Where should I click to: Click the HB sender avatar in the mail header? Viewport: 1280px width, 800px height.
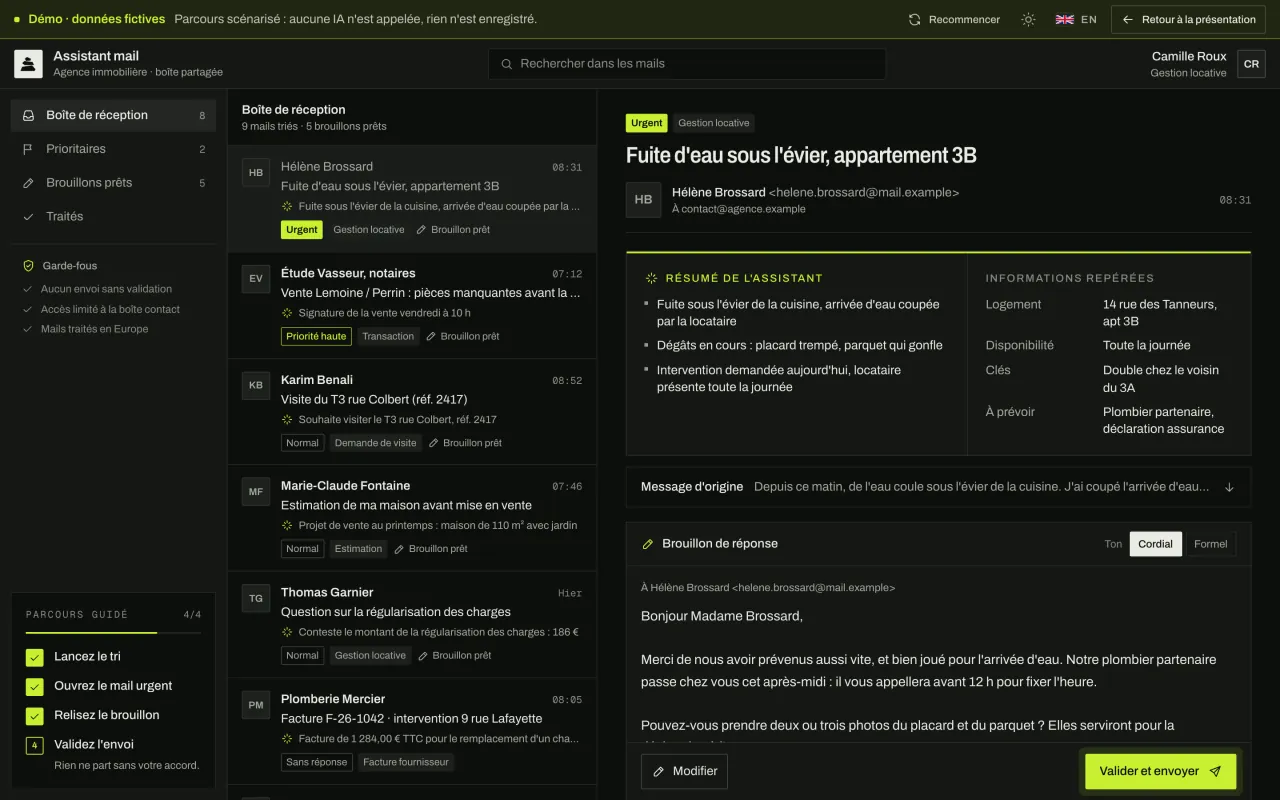tap(643, 200)
